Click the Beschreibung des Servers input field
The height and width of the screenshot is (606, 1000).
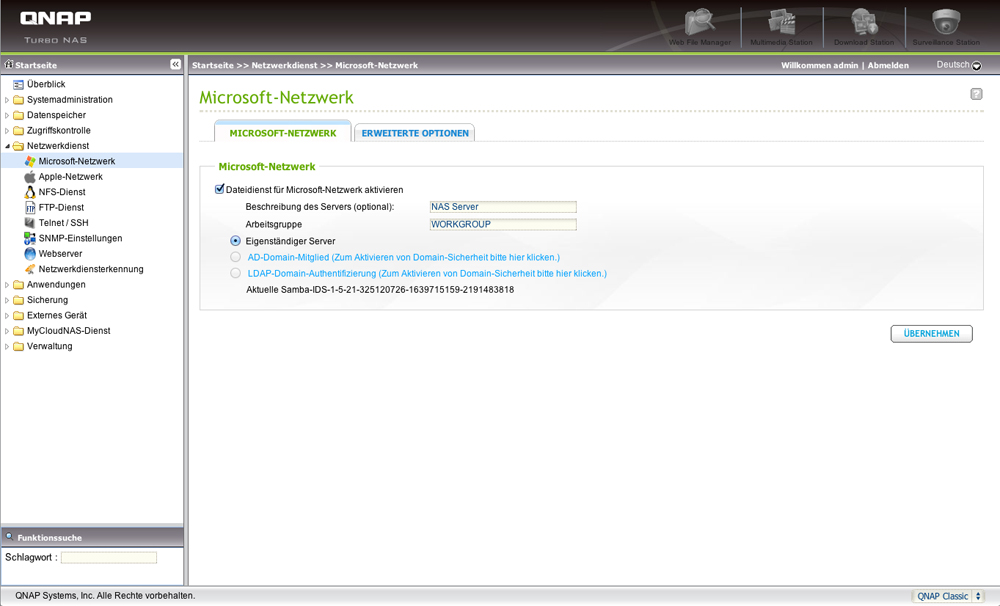click(x=503, y=207)
